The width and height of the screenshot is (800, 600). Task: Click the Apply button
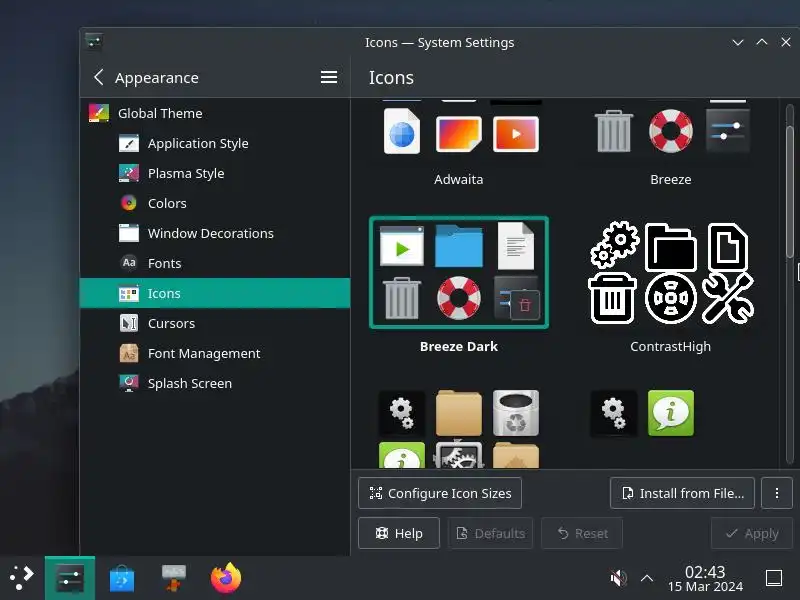(x=752, y=533)
